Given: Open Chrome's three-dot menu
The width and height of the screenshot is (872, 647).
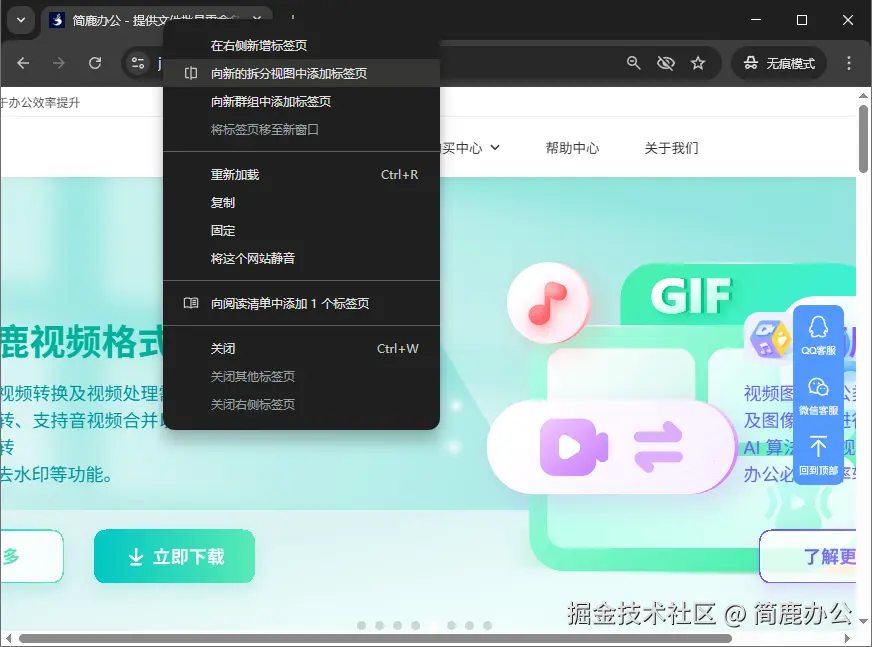Looking at the screenshot, I should click(x=848, y=62).
